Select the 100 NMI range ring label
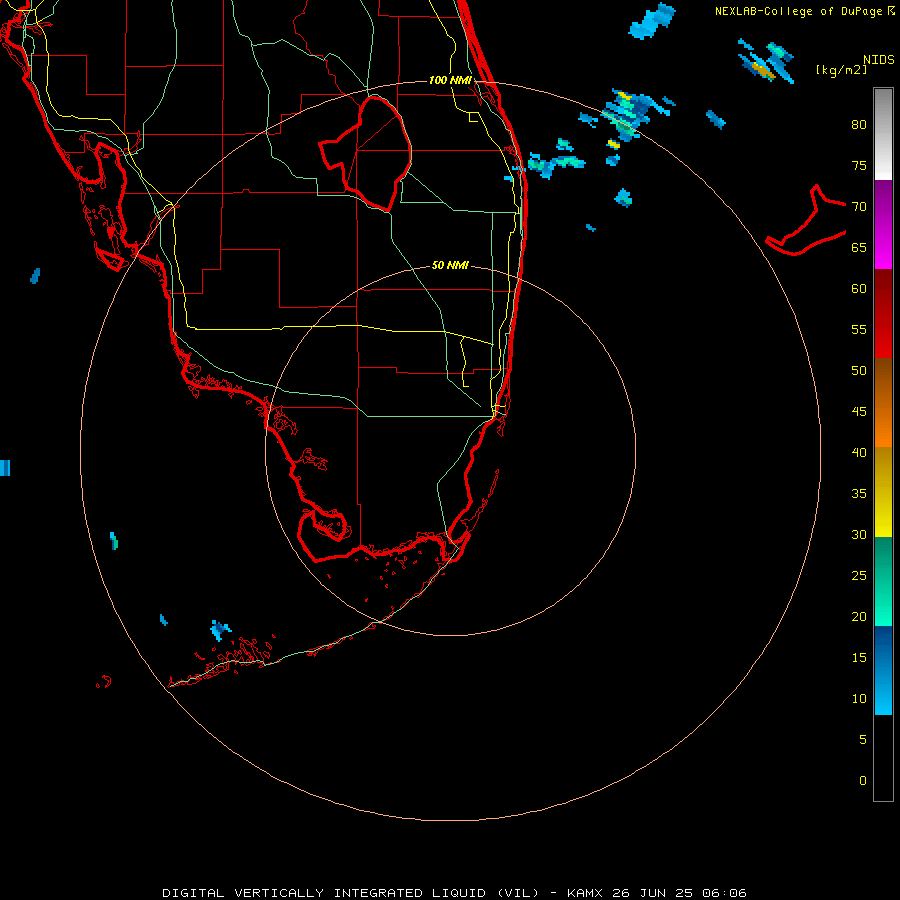900x900 pixels. click(450, 80)
